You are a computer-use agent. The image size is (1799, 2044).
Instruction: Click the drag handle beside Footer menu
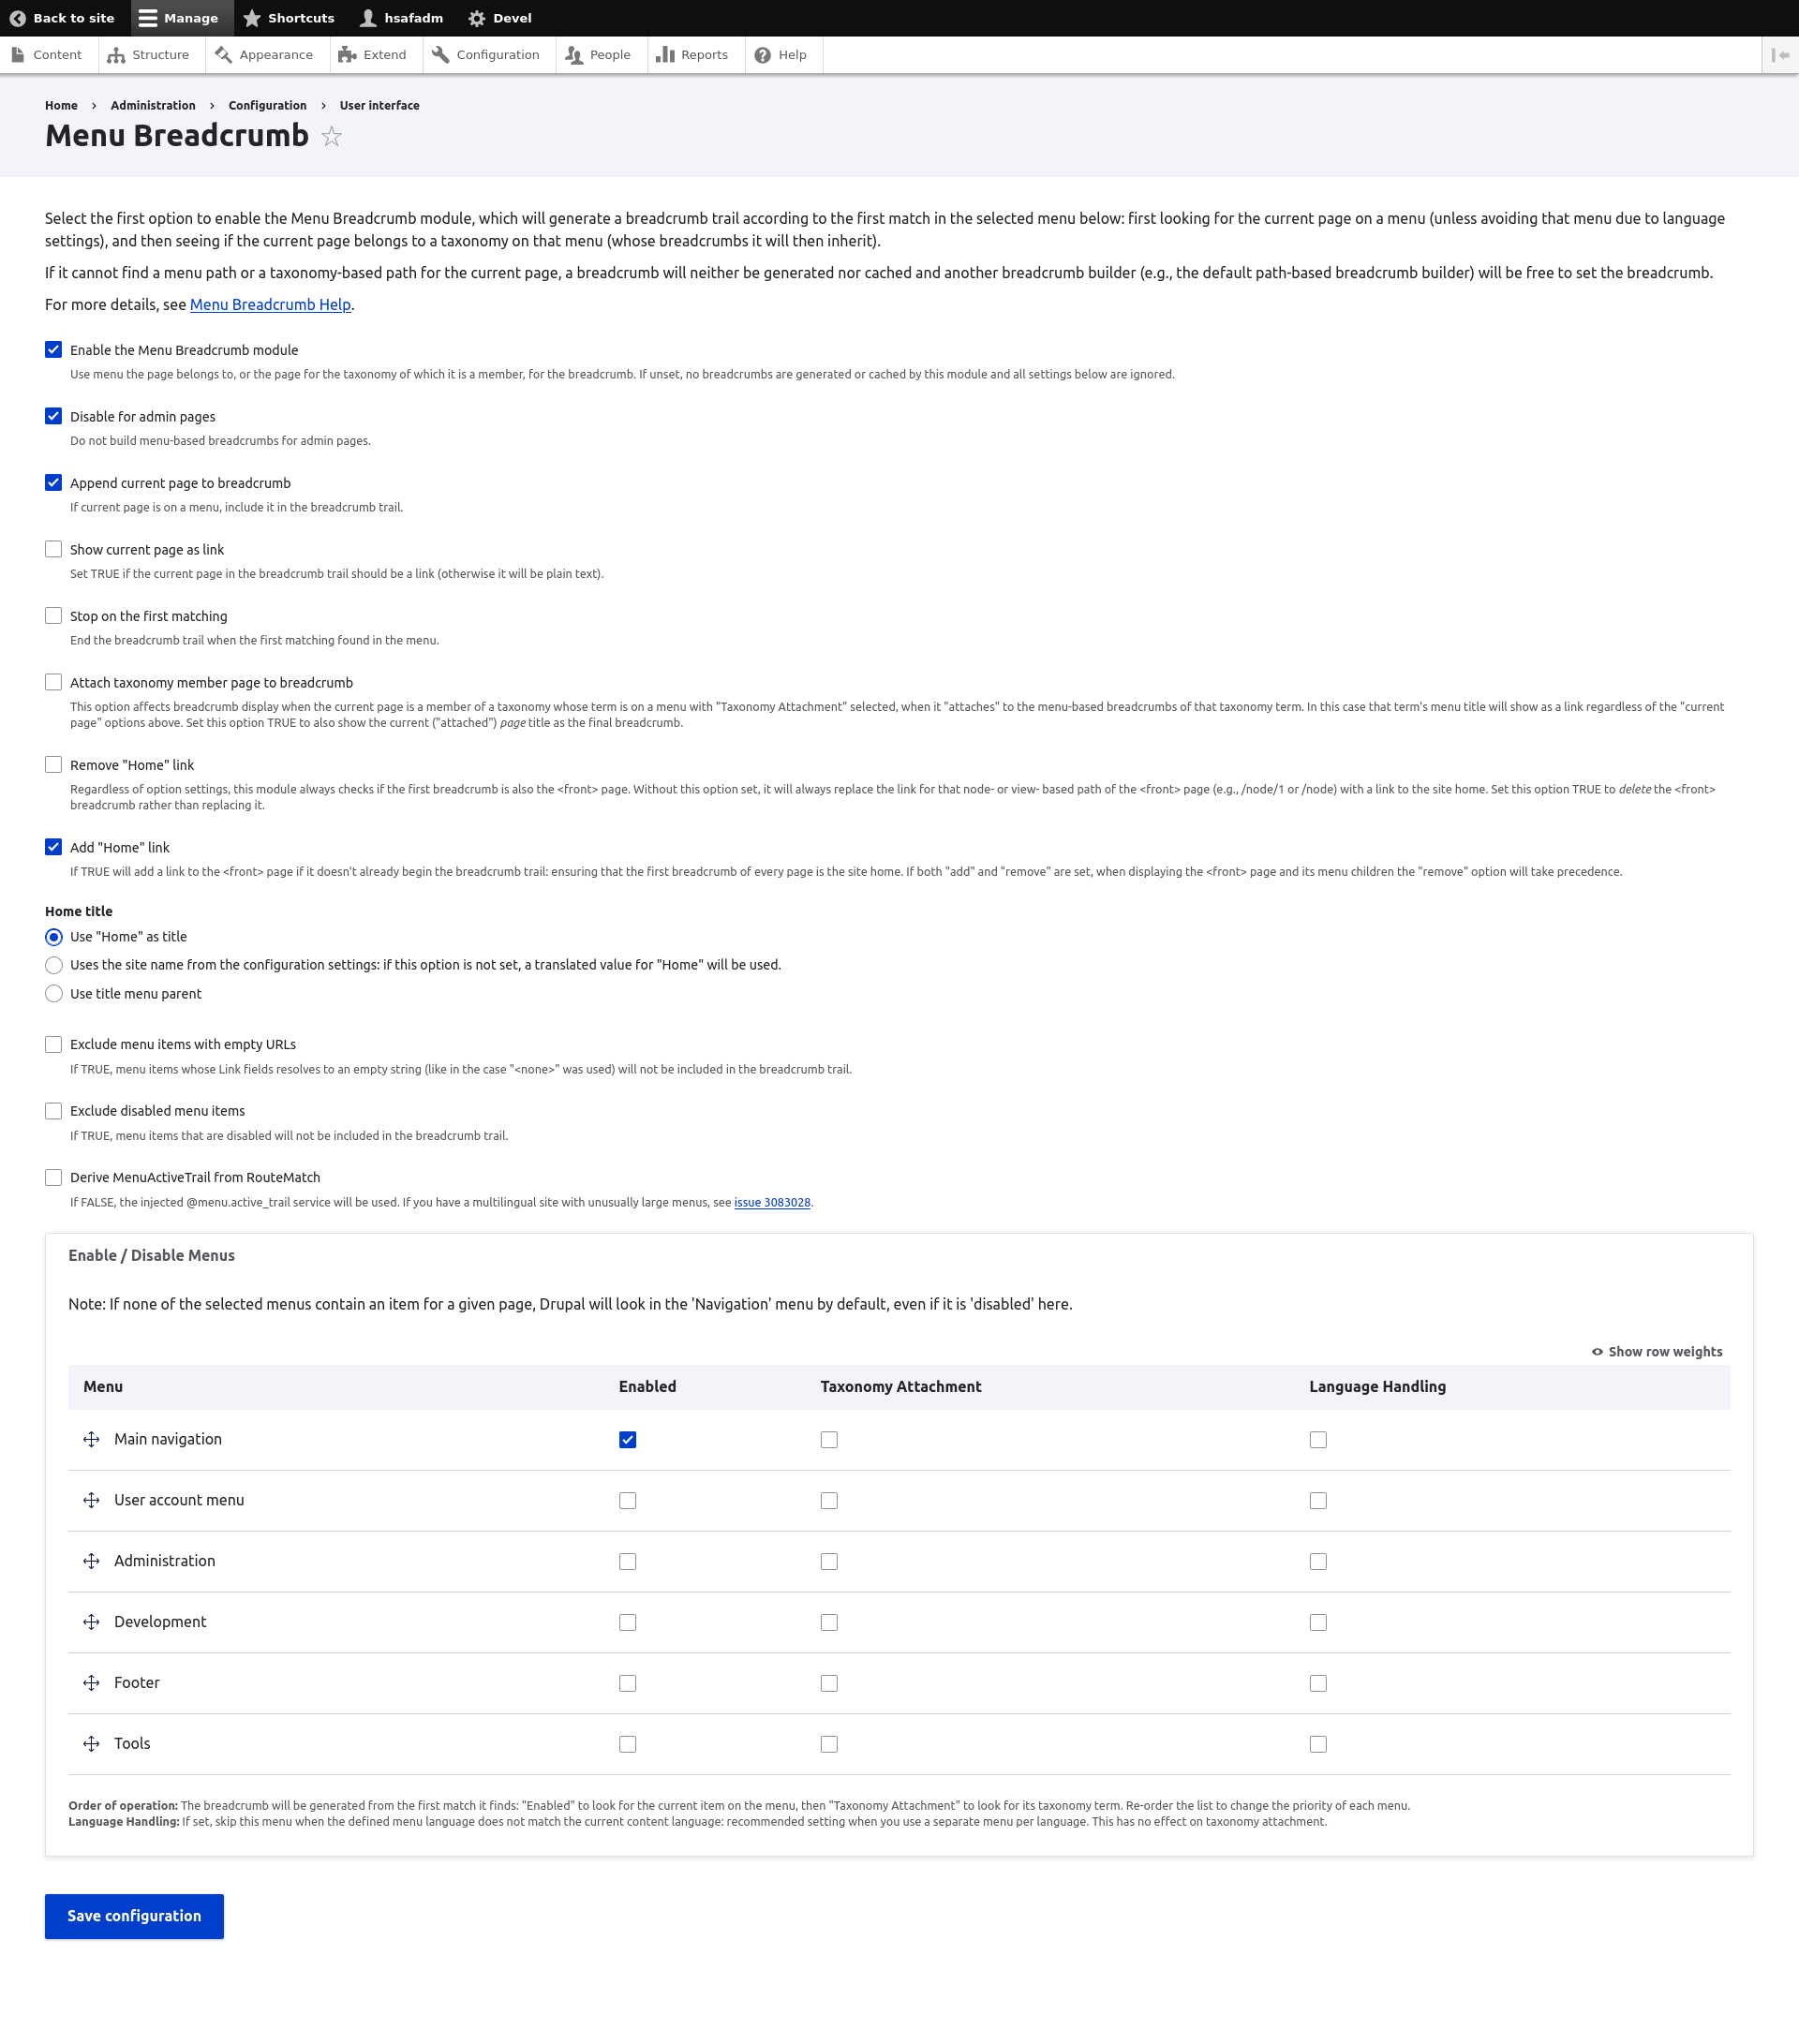tap(91, 1683)
